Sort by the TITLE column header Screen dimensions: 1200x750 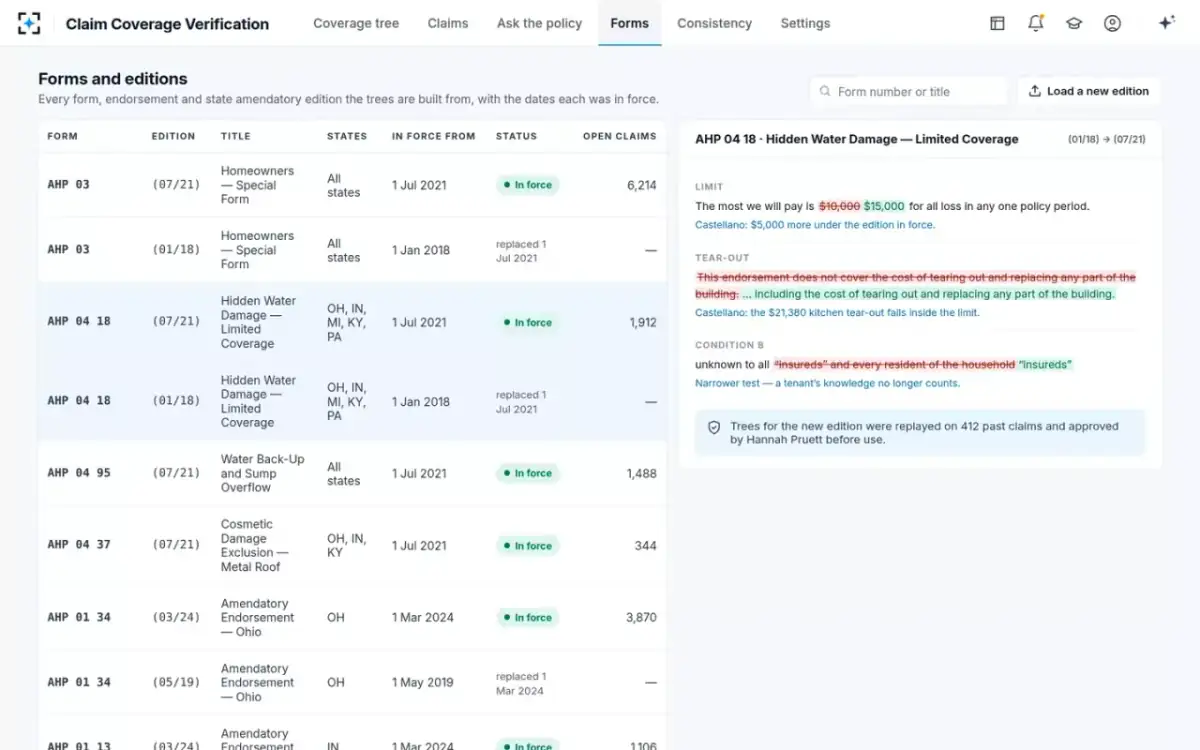[236, 136]
